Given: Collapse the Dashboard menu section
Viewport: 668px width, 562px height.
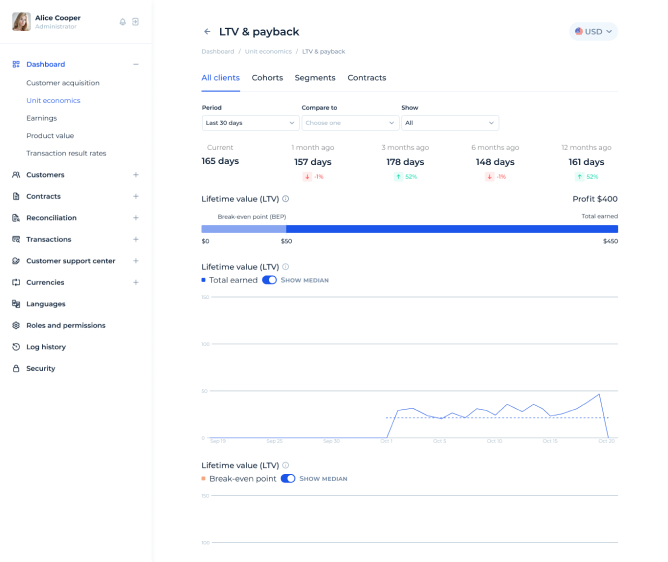Looking at the screenshot, I should pyautogui.click(x=136, y=64).
